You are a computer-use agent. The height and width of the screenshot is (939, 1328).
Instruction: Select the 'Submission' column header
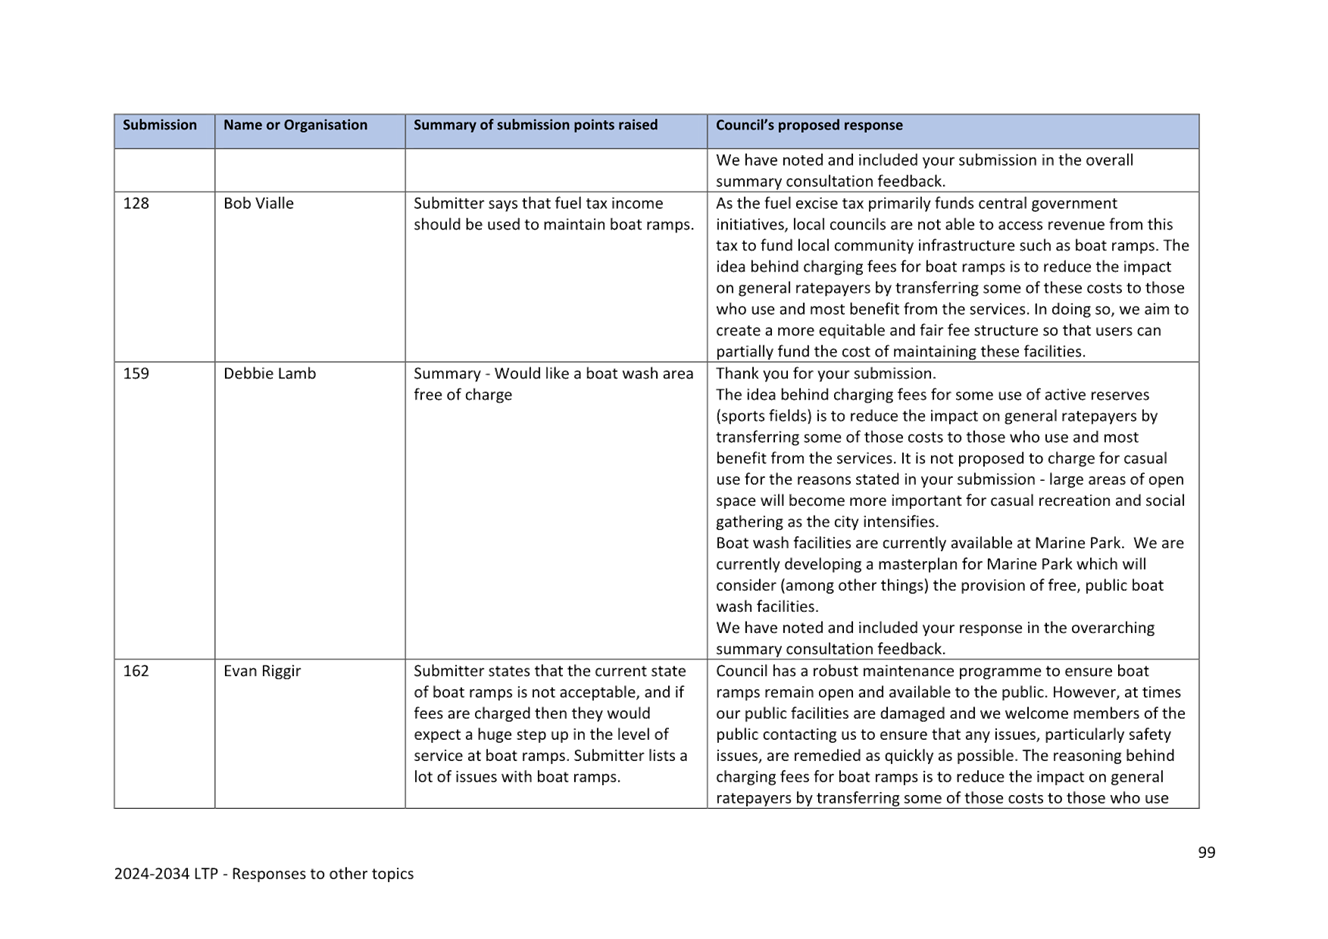[160, 125]
